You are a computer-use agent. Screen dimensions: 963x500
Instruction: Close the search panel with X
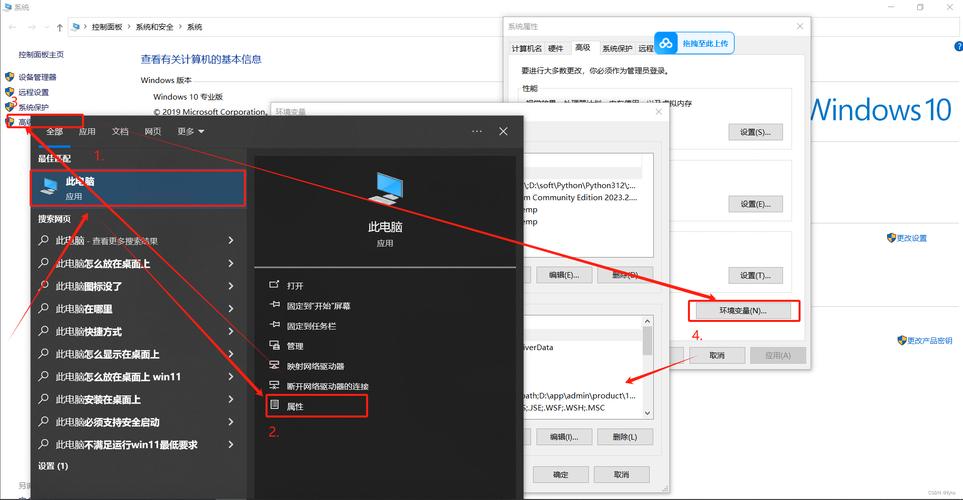(x=503, y=131)
